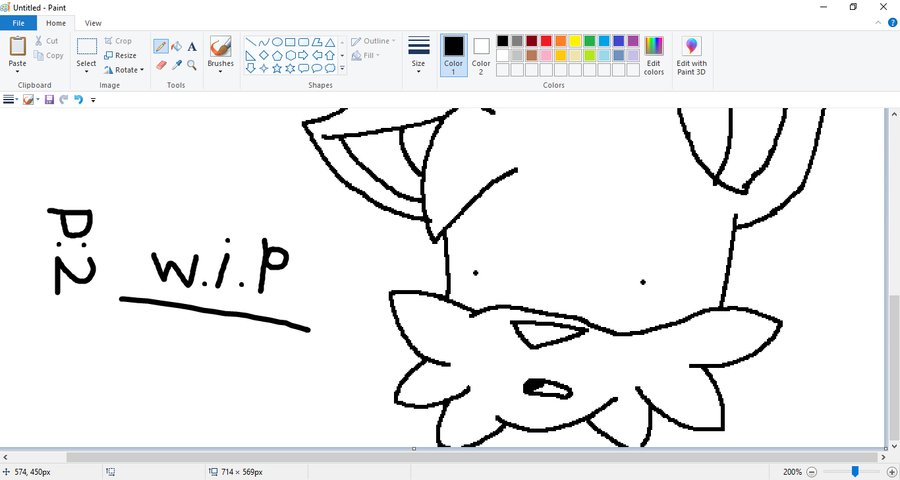This screenshot has width=900, height=480.
Task: Select the Color picker eyedropper tool
Action: tap(177, 65)
